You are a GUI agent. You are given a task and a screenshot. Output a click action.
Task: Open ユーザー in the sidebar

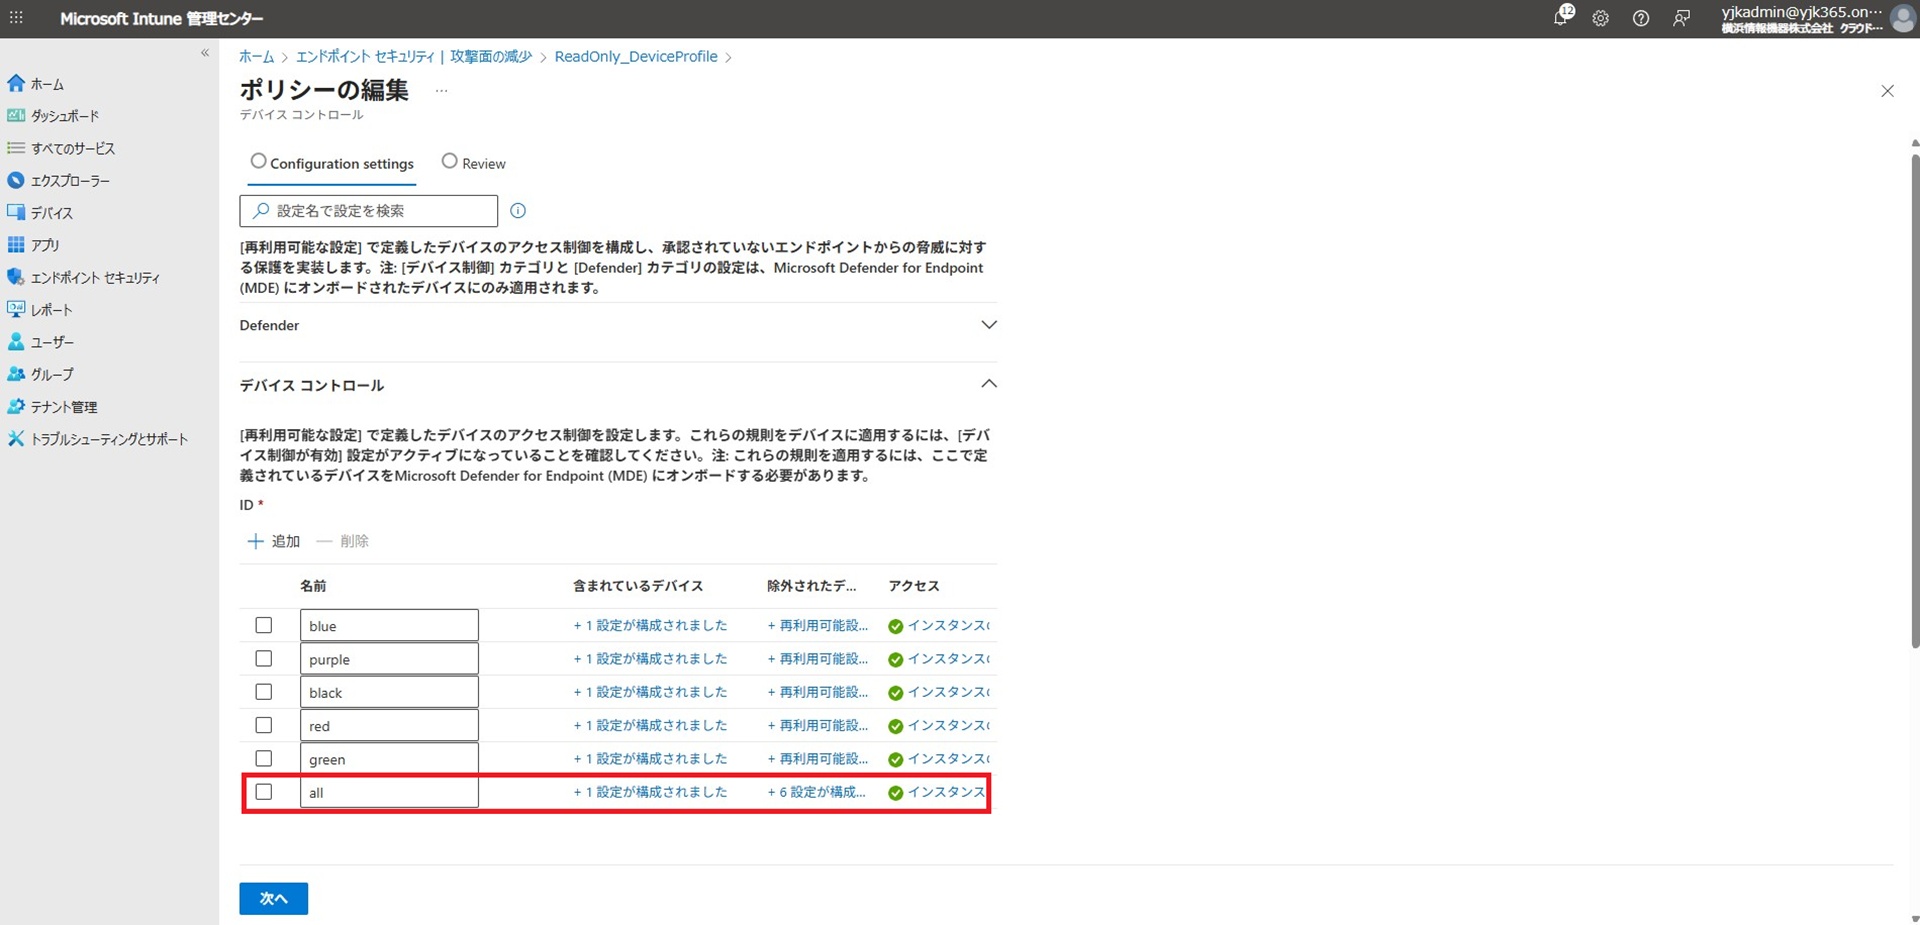click(x=41, y=342)
